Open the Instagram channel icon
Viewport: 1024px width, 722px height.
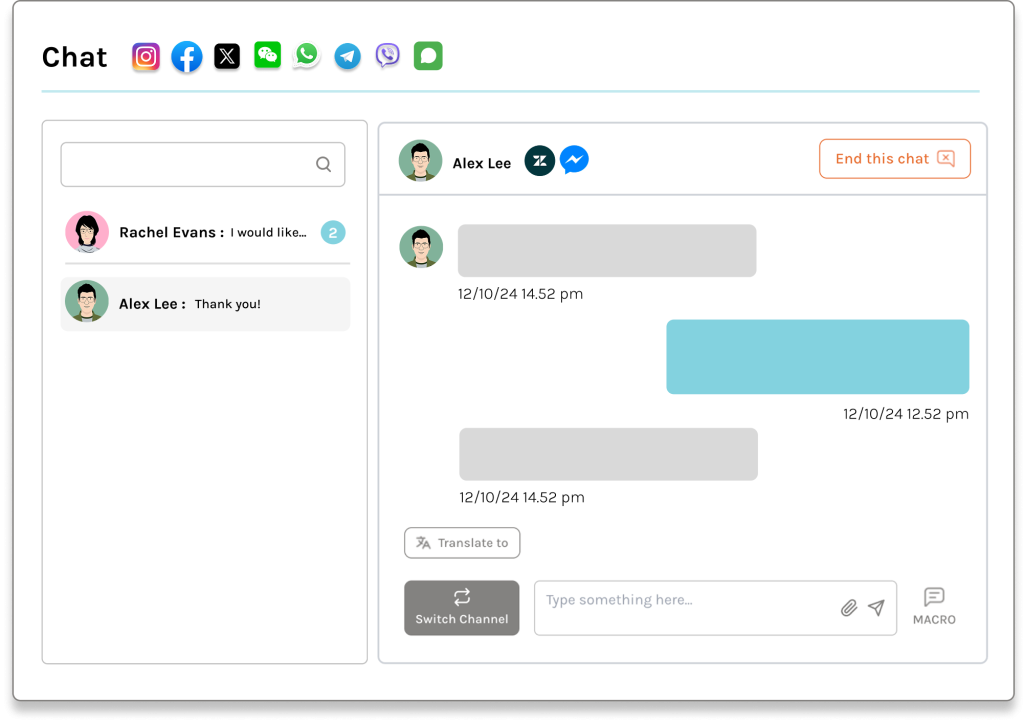pos(146,57)
